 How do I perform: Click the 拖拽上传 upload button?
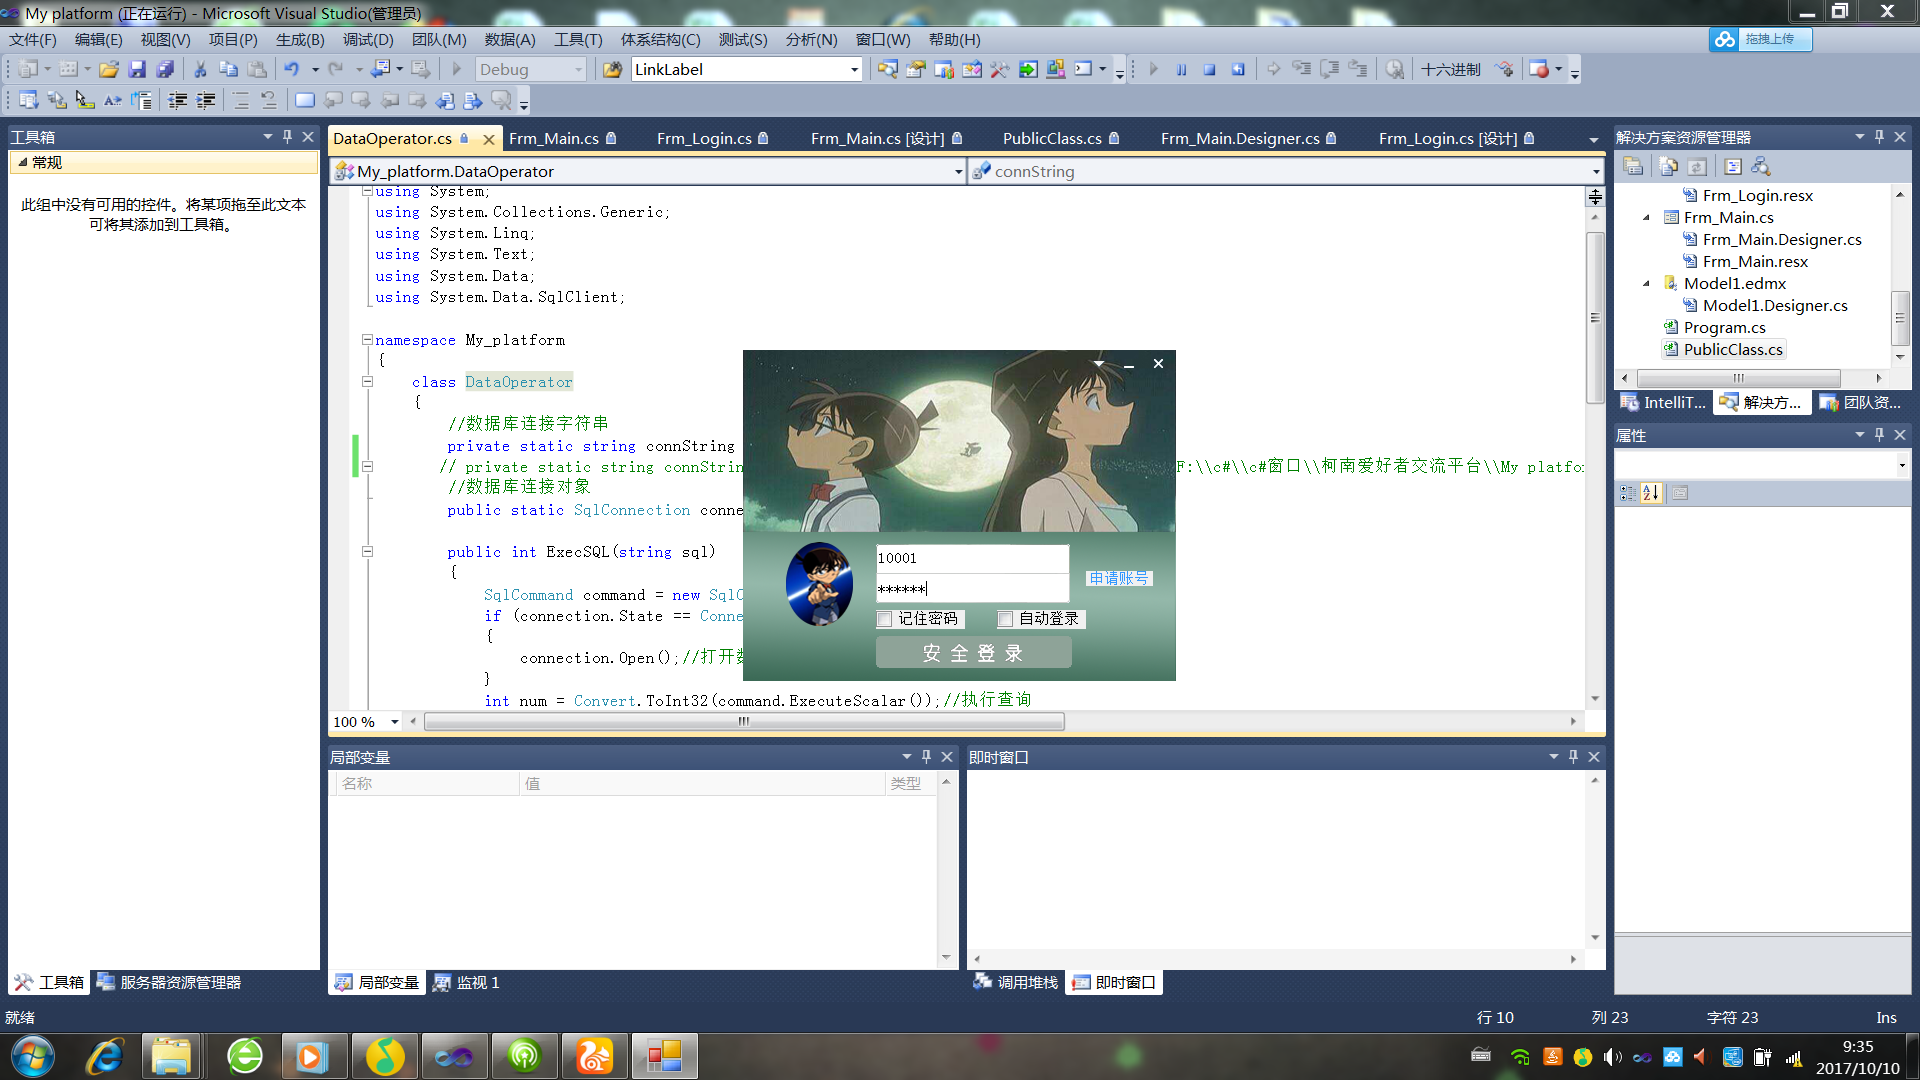pyautogui.click(x=1760, y=39)
